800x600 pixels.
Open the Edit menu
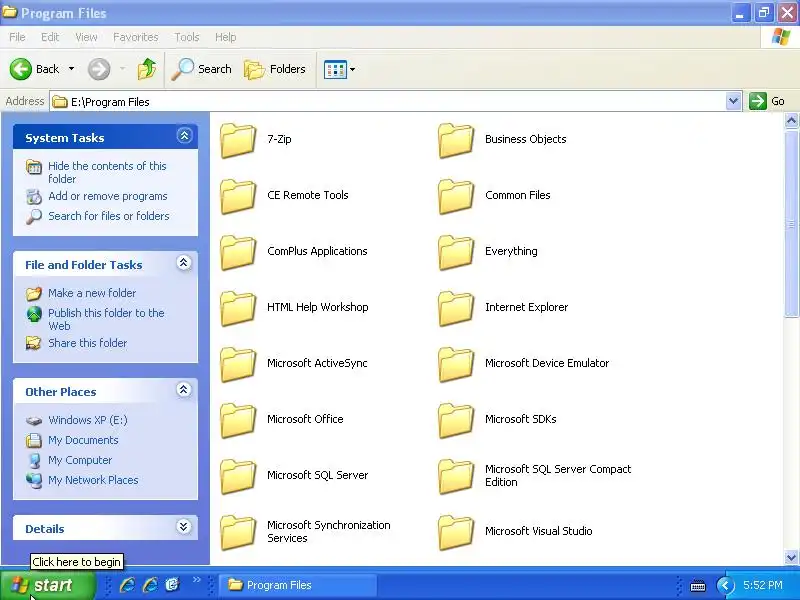[x=50, y=37]
